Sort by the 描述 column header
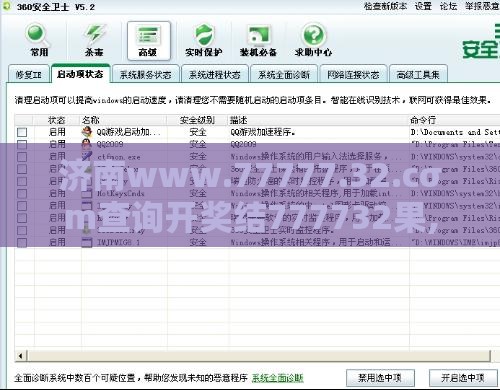 coord(319,120)
